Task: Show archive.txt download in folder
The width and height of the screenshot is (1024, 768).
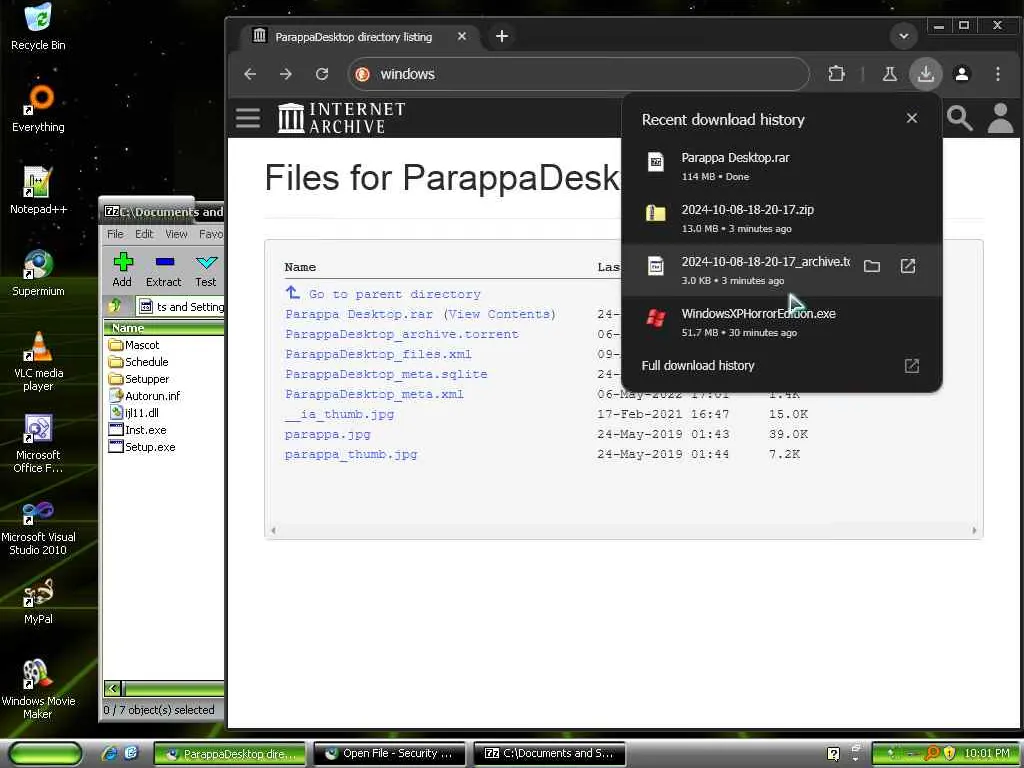Action: click(872, 266)
